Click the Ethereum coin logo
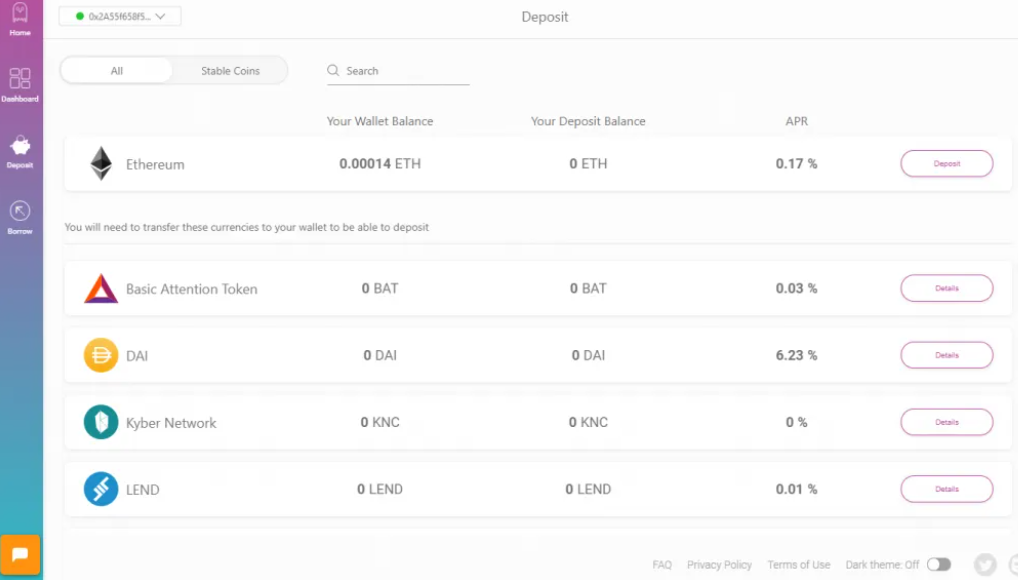The image size is (1018, 580). [101, 164]
